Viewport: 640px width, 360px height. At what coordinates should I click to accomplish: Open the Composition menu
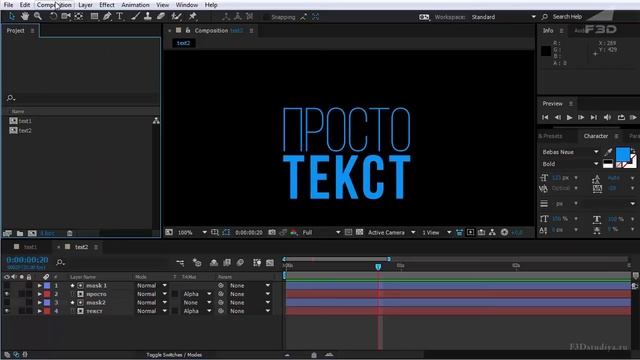(54, 5)
